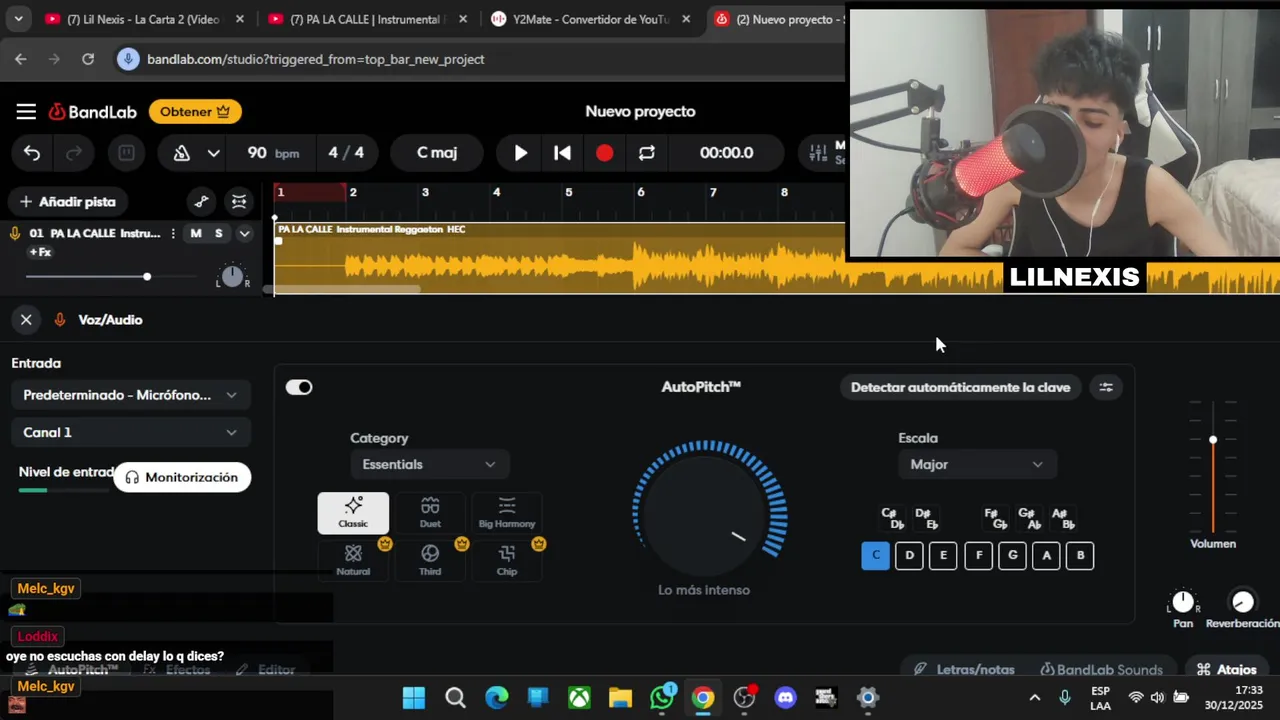Open the 4 / 4 time signature selector

click(x=346, y=153)
